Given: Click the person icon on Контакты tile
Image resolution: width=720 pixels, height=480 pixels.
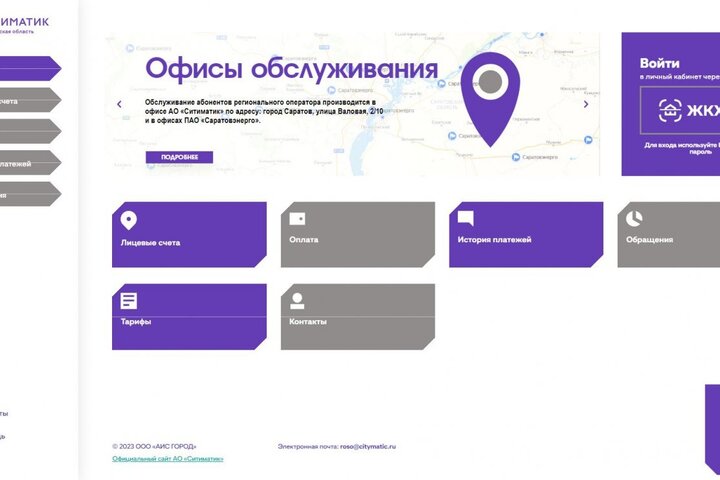Looking at the screenshot, I should click(297, 301).
